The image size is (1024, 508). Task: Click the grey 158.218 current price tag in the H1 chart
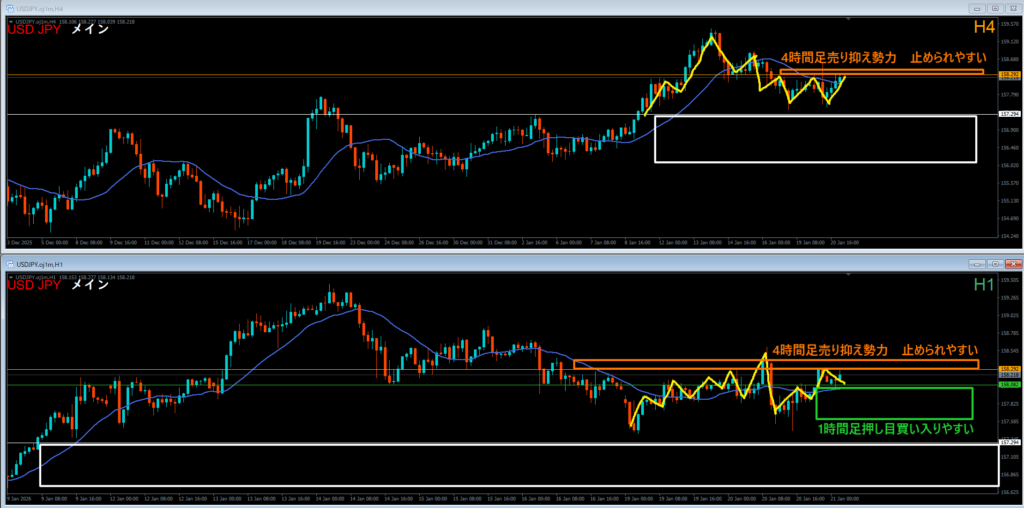pyautogui.click(x=1009, y=376)
